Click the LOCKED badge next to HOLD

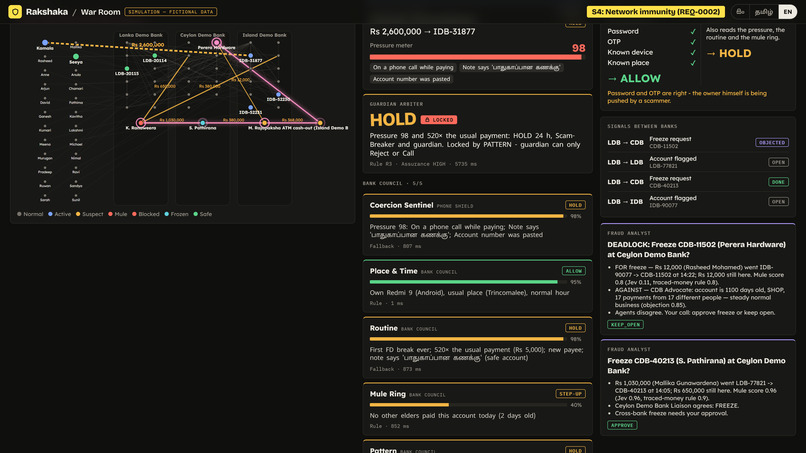(x=438, y=120)
